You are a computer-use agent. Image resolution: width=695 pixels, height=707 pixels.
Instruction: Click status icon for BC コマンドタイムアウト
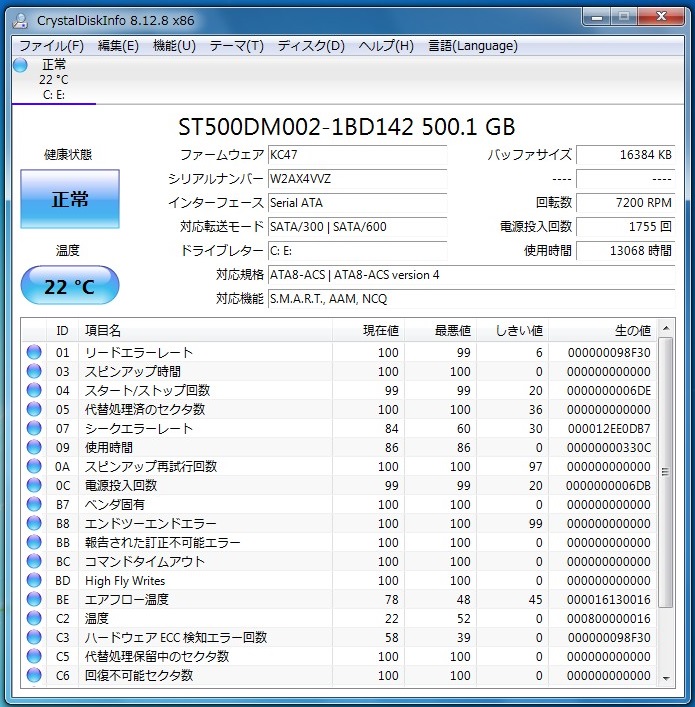tap(34, 561)
